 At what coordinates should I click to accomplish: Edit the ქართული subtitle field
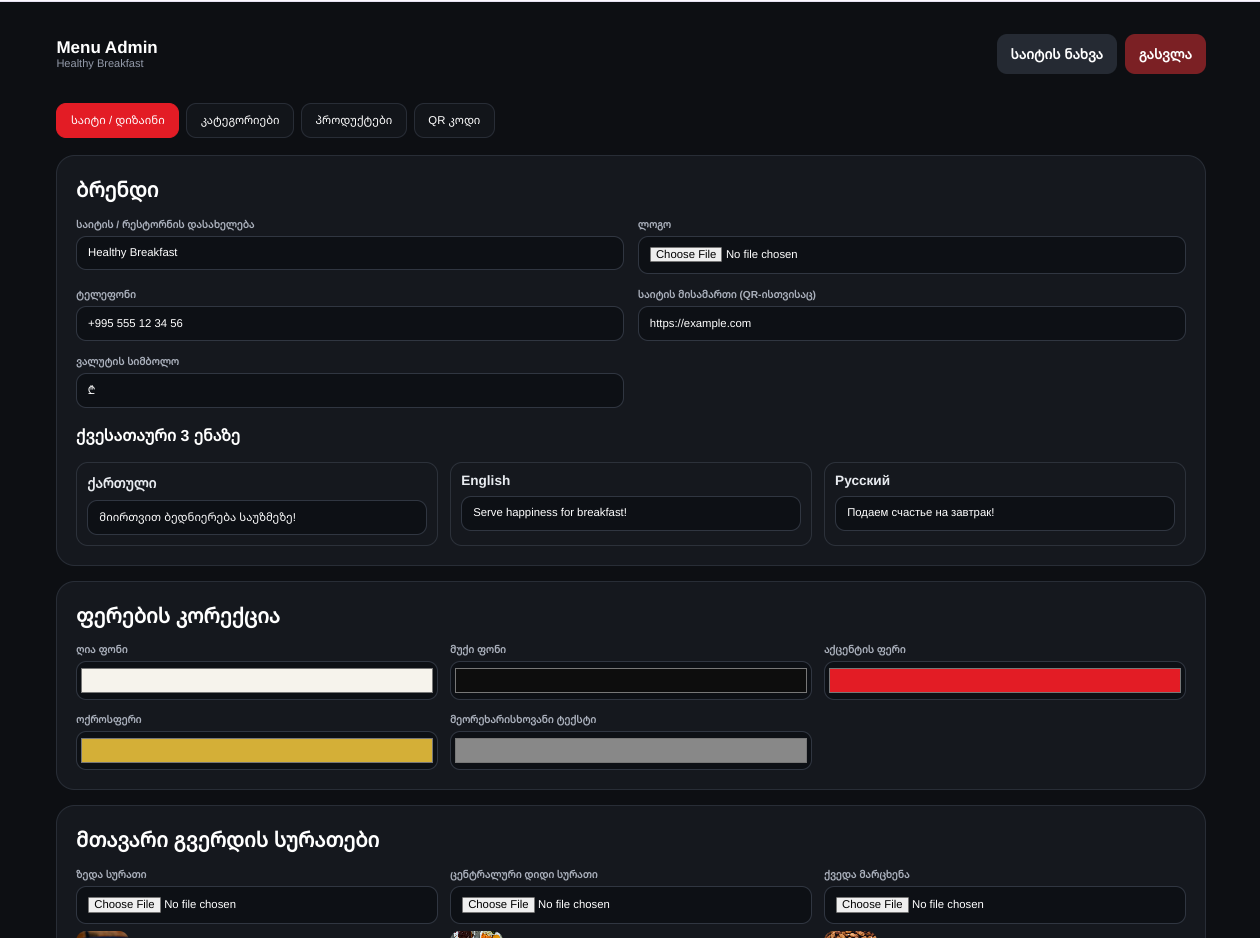[x=257, y=517]
